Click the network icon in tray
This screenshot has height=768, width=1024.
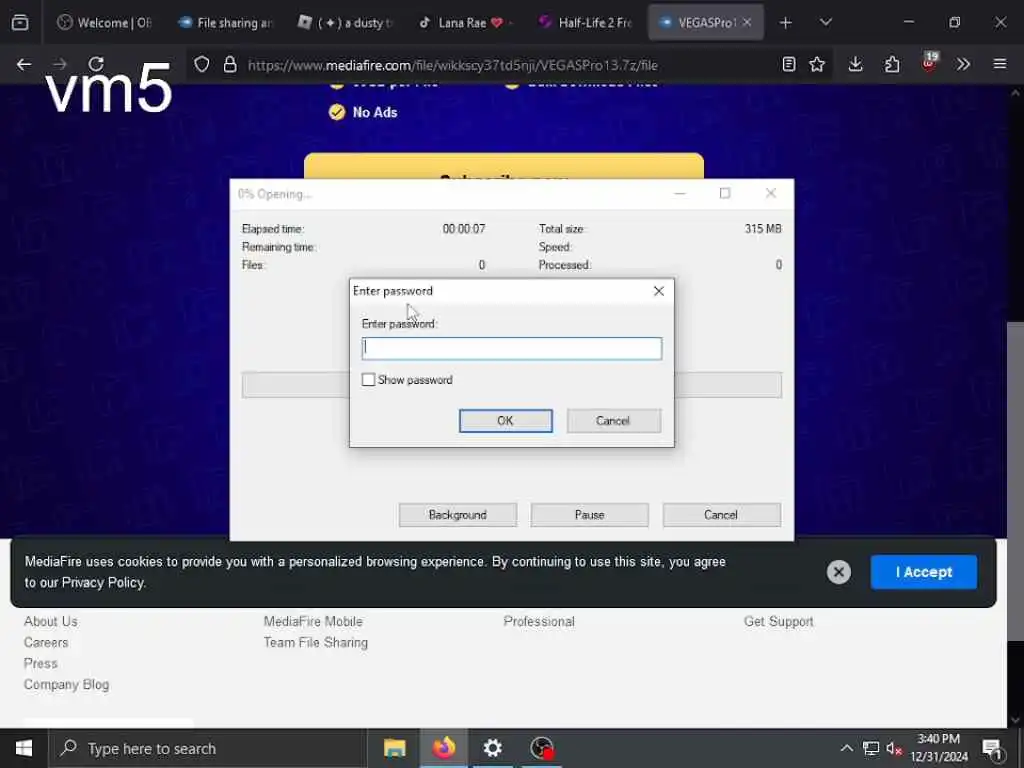tap(871, 748)
